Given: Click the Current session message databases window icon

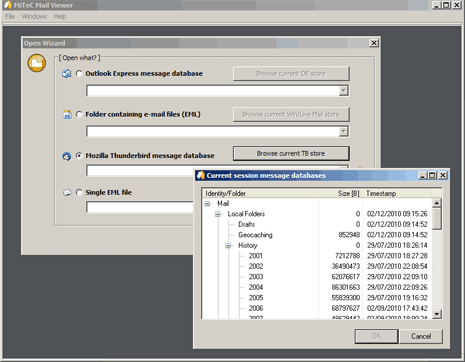Looking at the screenshot, I should pyautogui.click(x=201, y=175).
